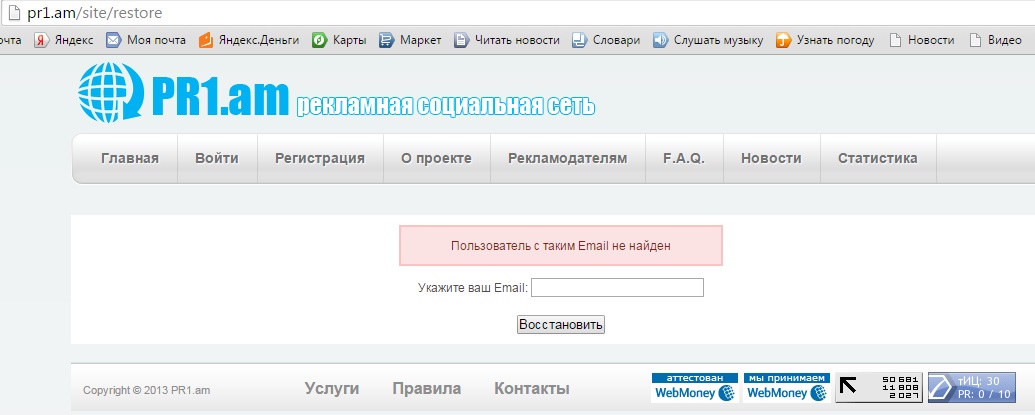Open the Услуги footer link
The width and height of the screenshot is (1035, 415).
[x=332, y=389]
